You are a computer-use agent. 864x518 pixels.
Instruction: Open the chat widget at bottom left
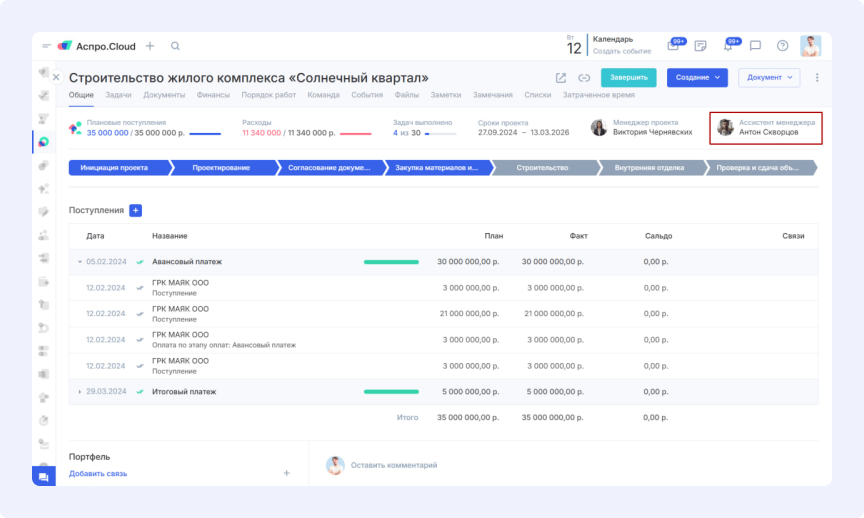pyautogui.click(x=43, y=477)
